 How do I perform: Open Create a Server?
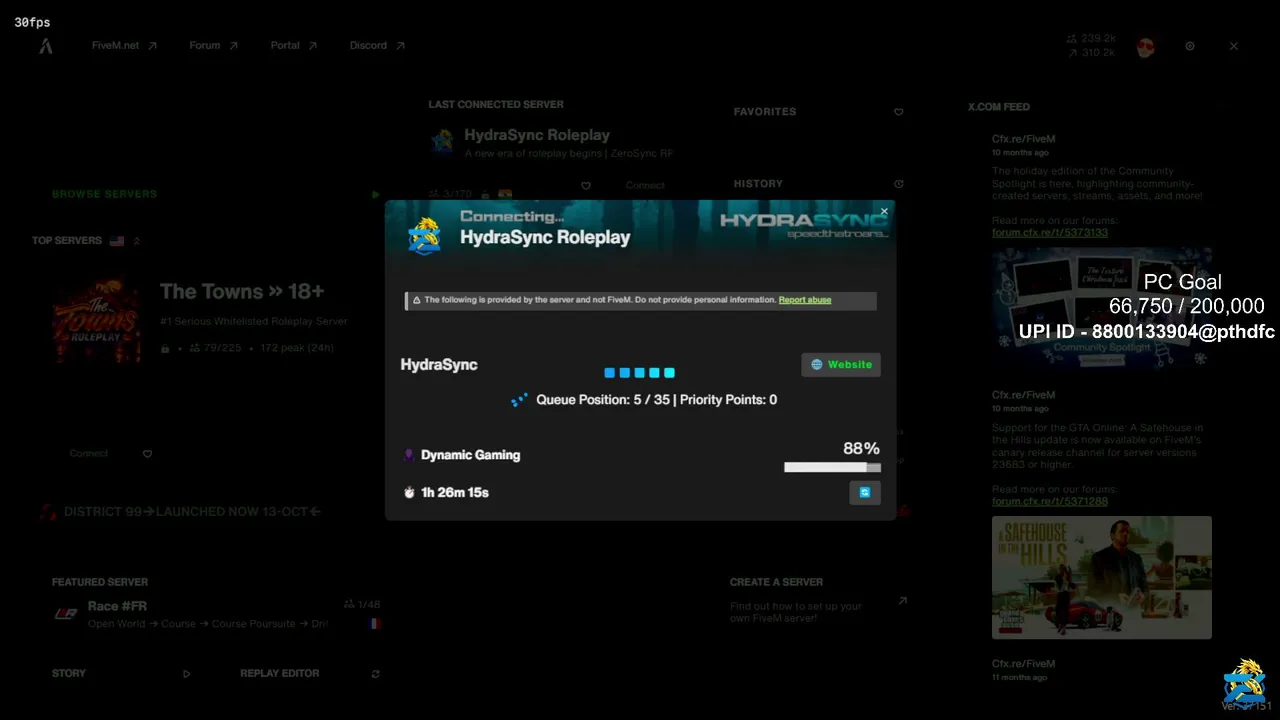777,582
